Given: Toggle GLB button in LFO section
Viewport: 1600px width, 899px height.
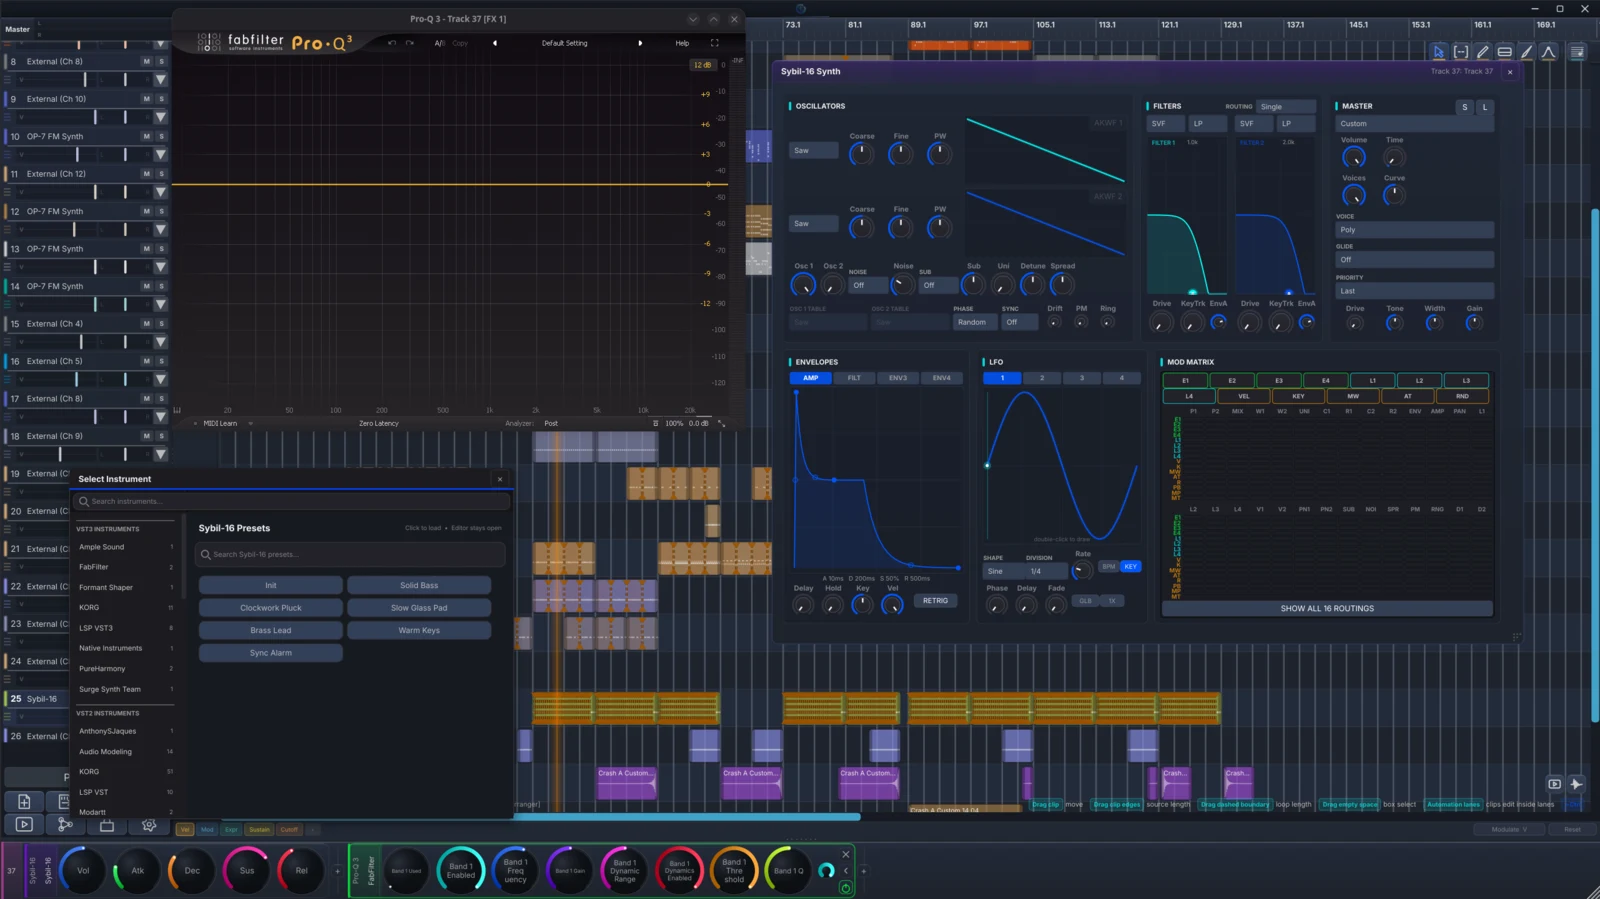Looking at the screenshot, I should tap(1085, 601).
